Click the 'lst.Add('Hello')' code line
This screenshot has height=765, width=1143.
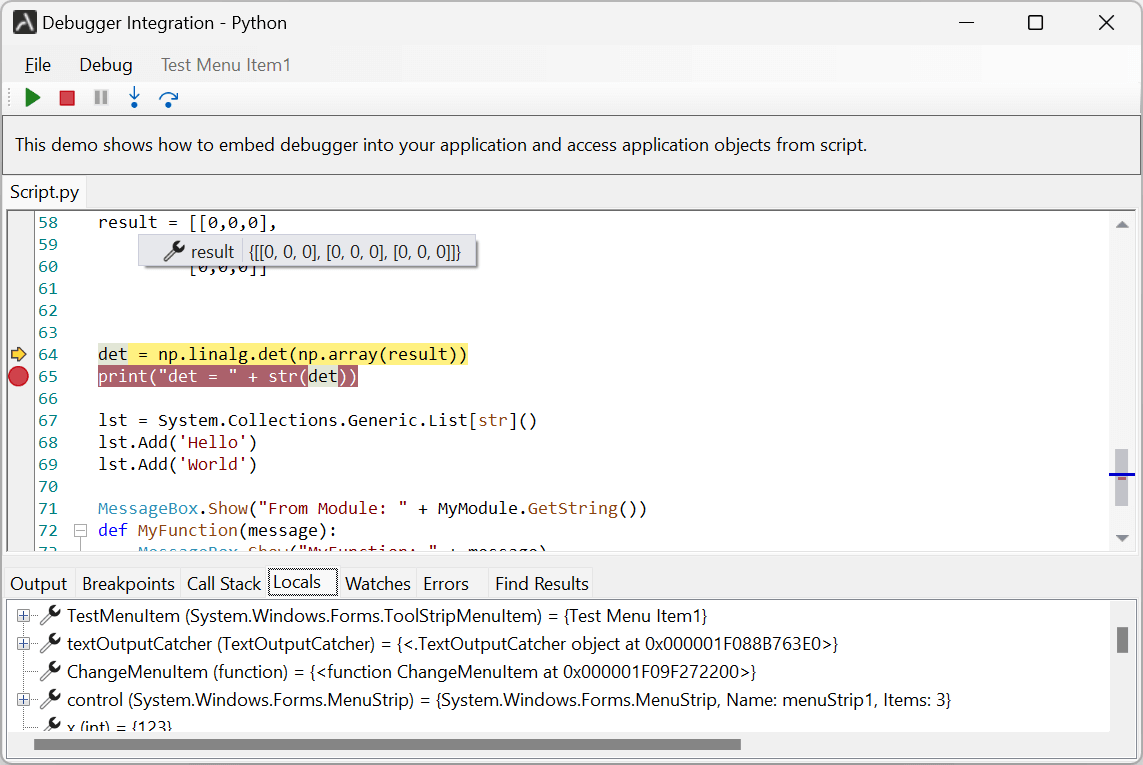tap(178, 443)
